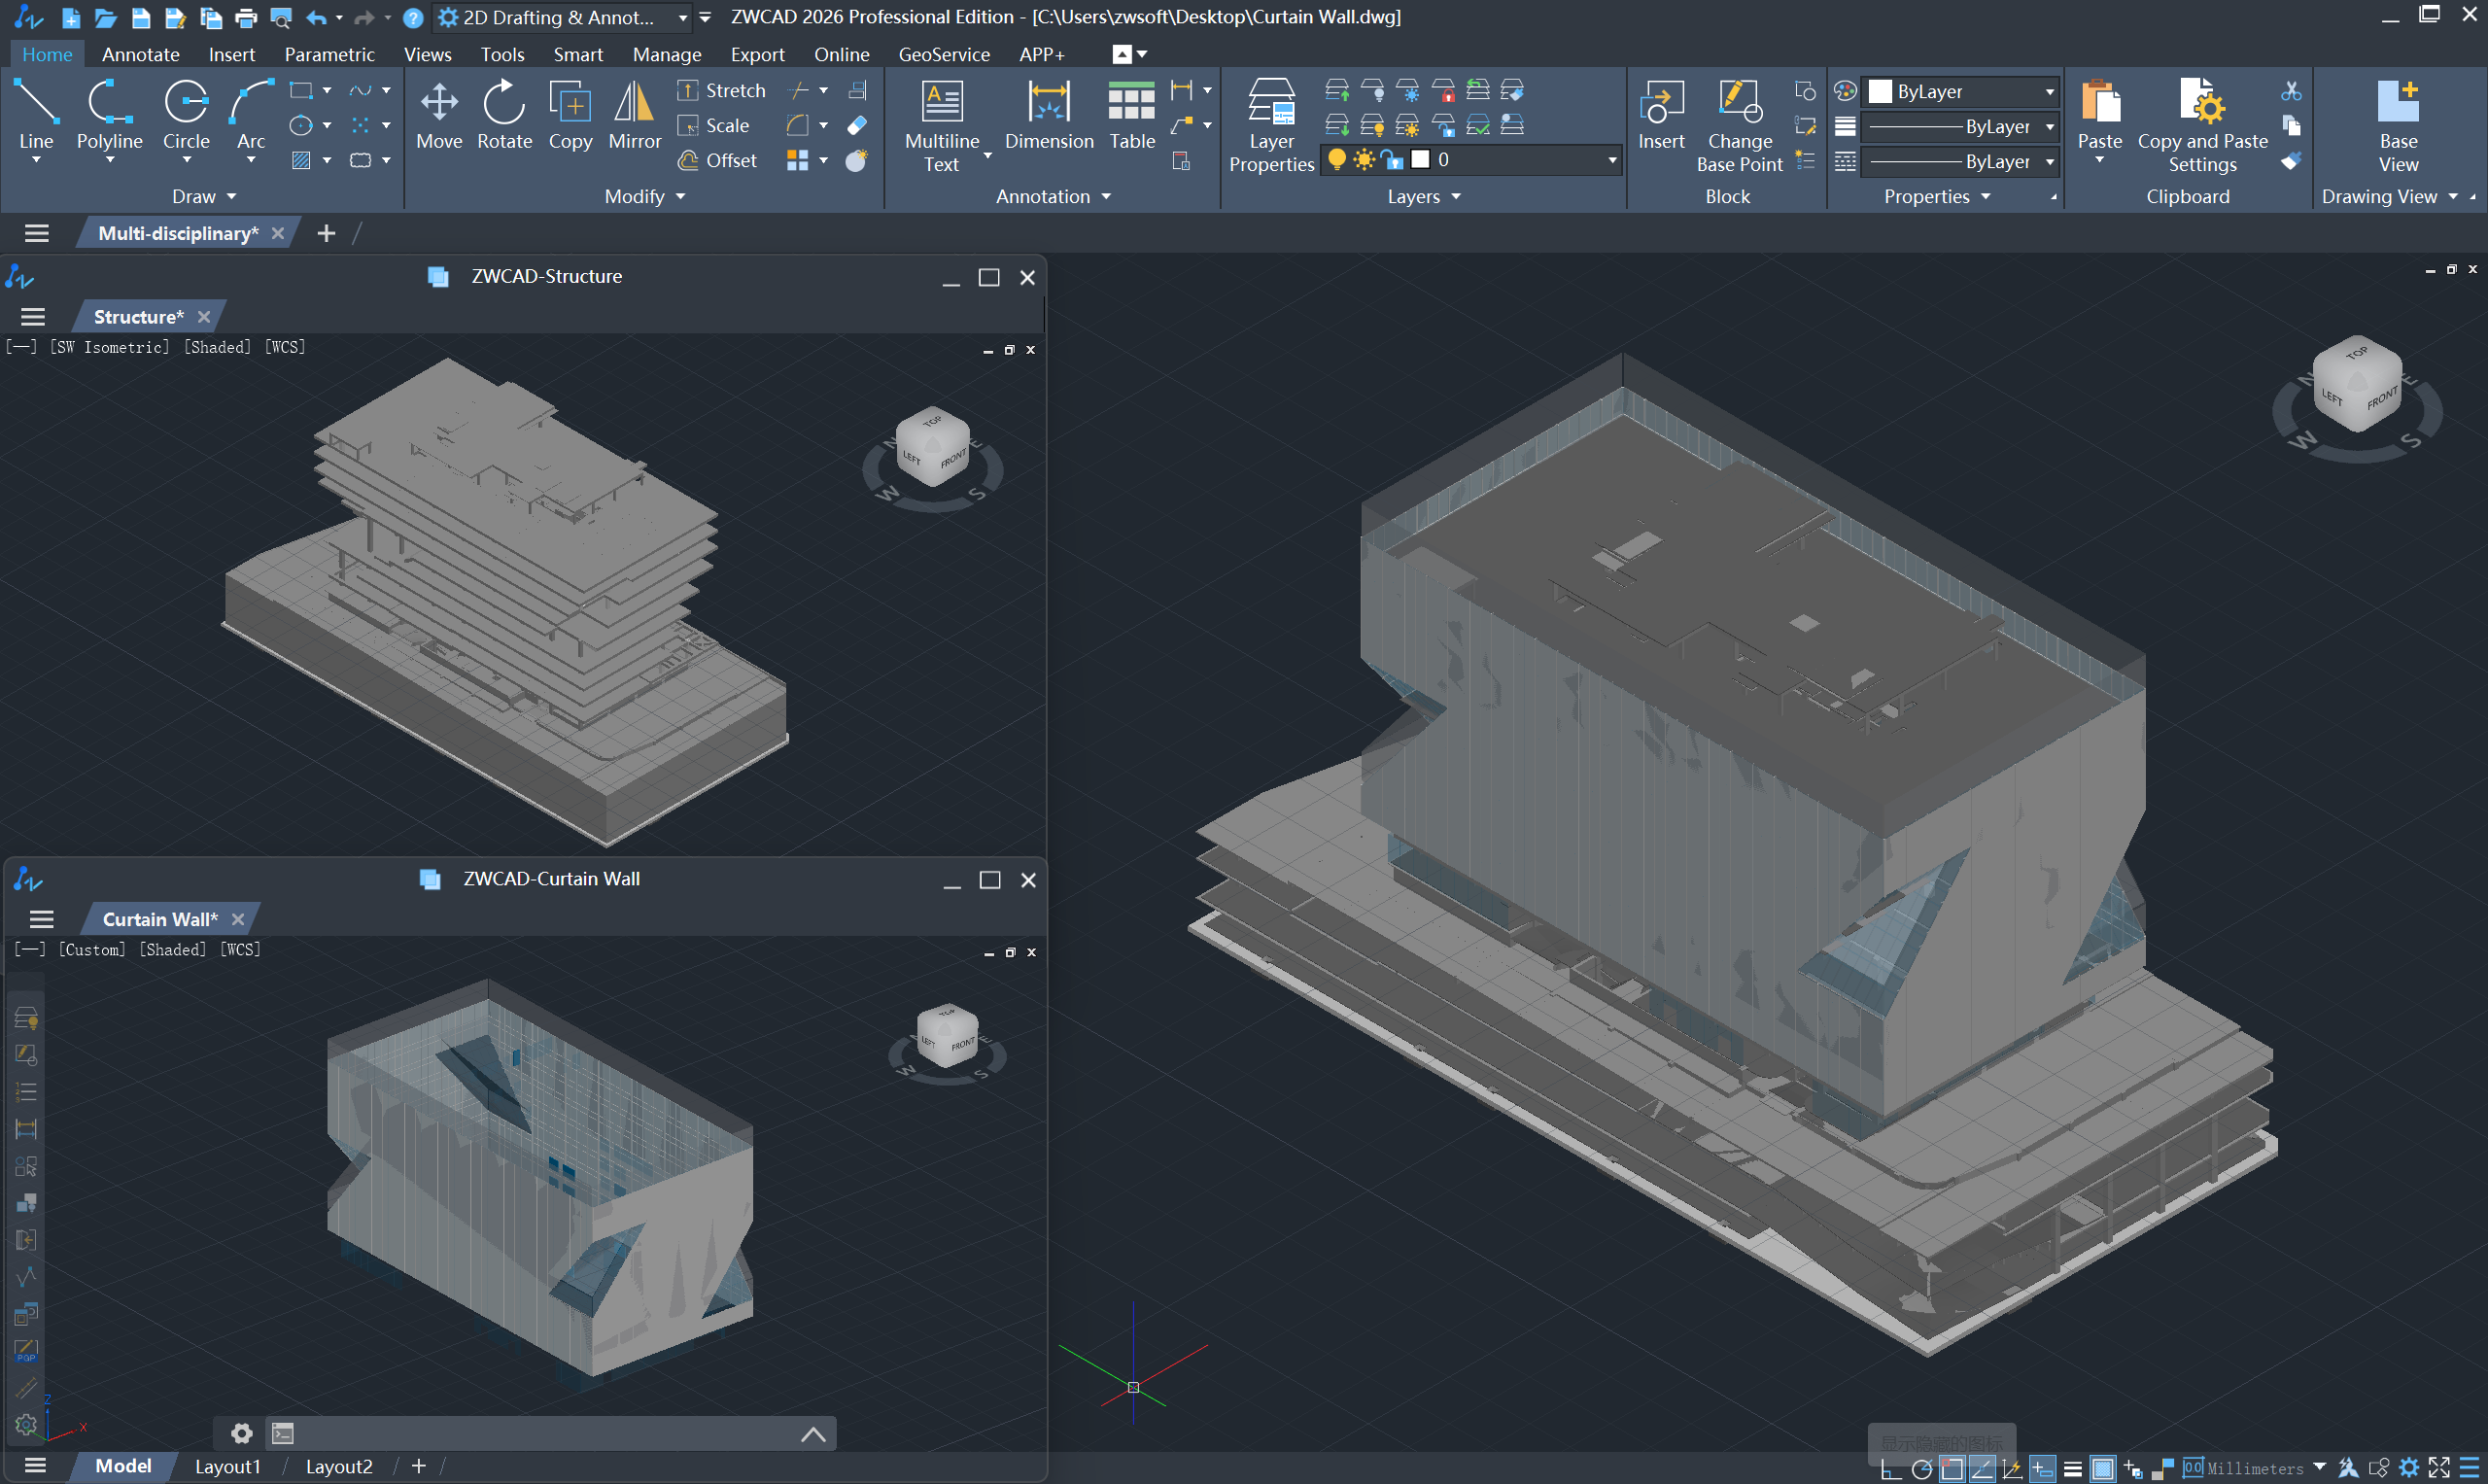Use the Mirror tool
This screenshot has width=2488, height=1484.
634,114
